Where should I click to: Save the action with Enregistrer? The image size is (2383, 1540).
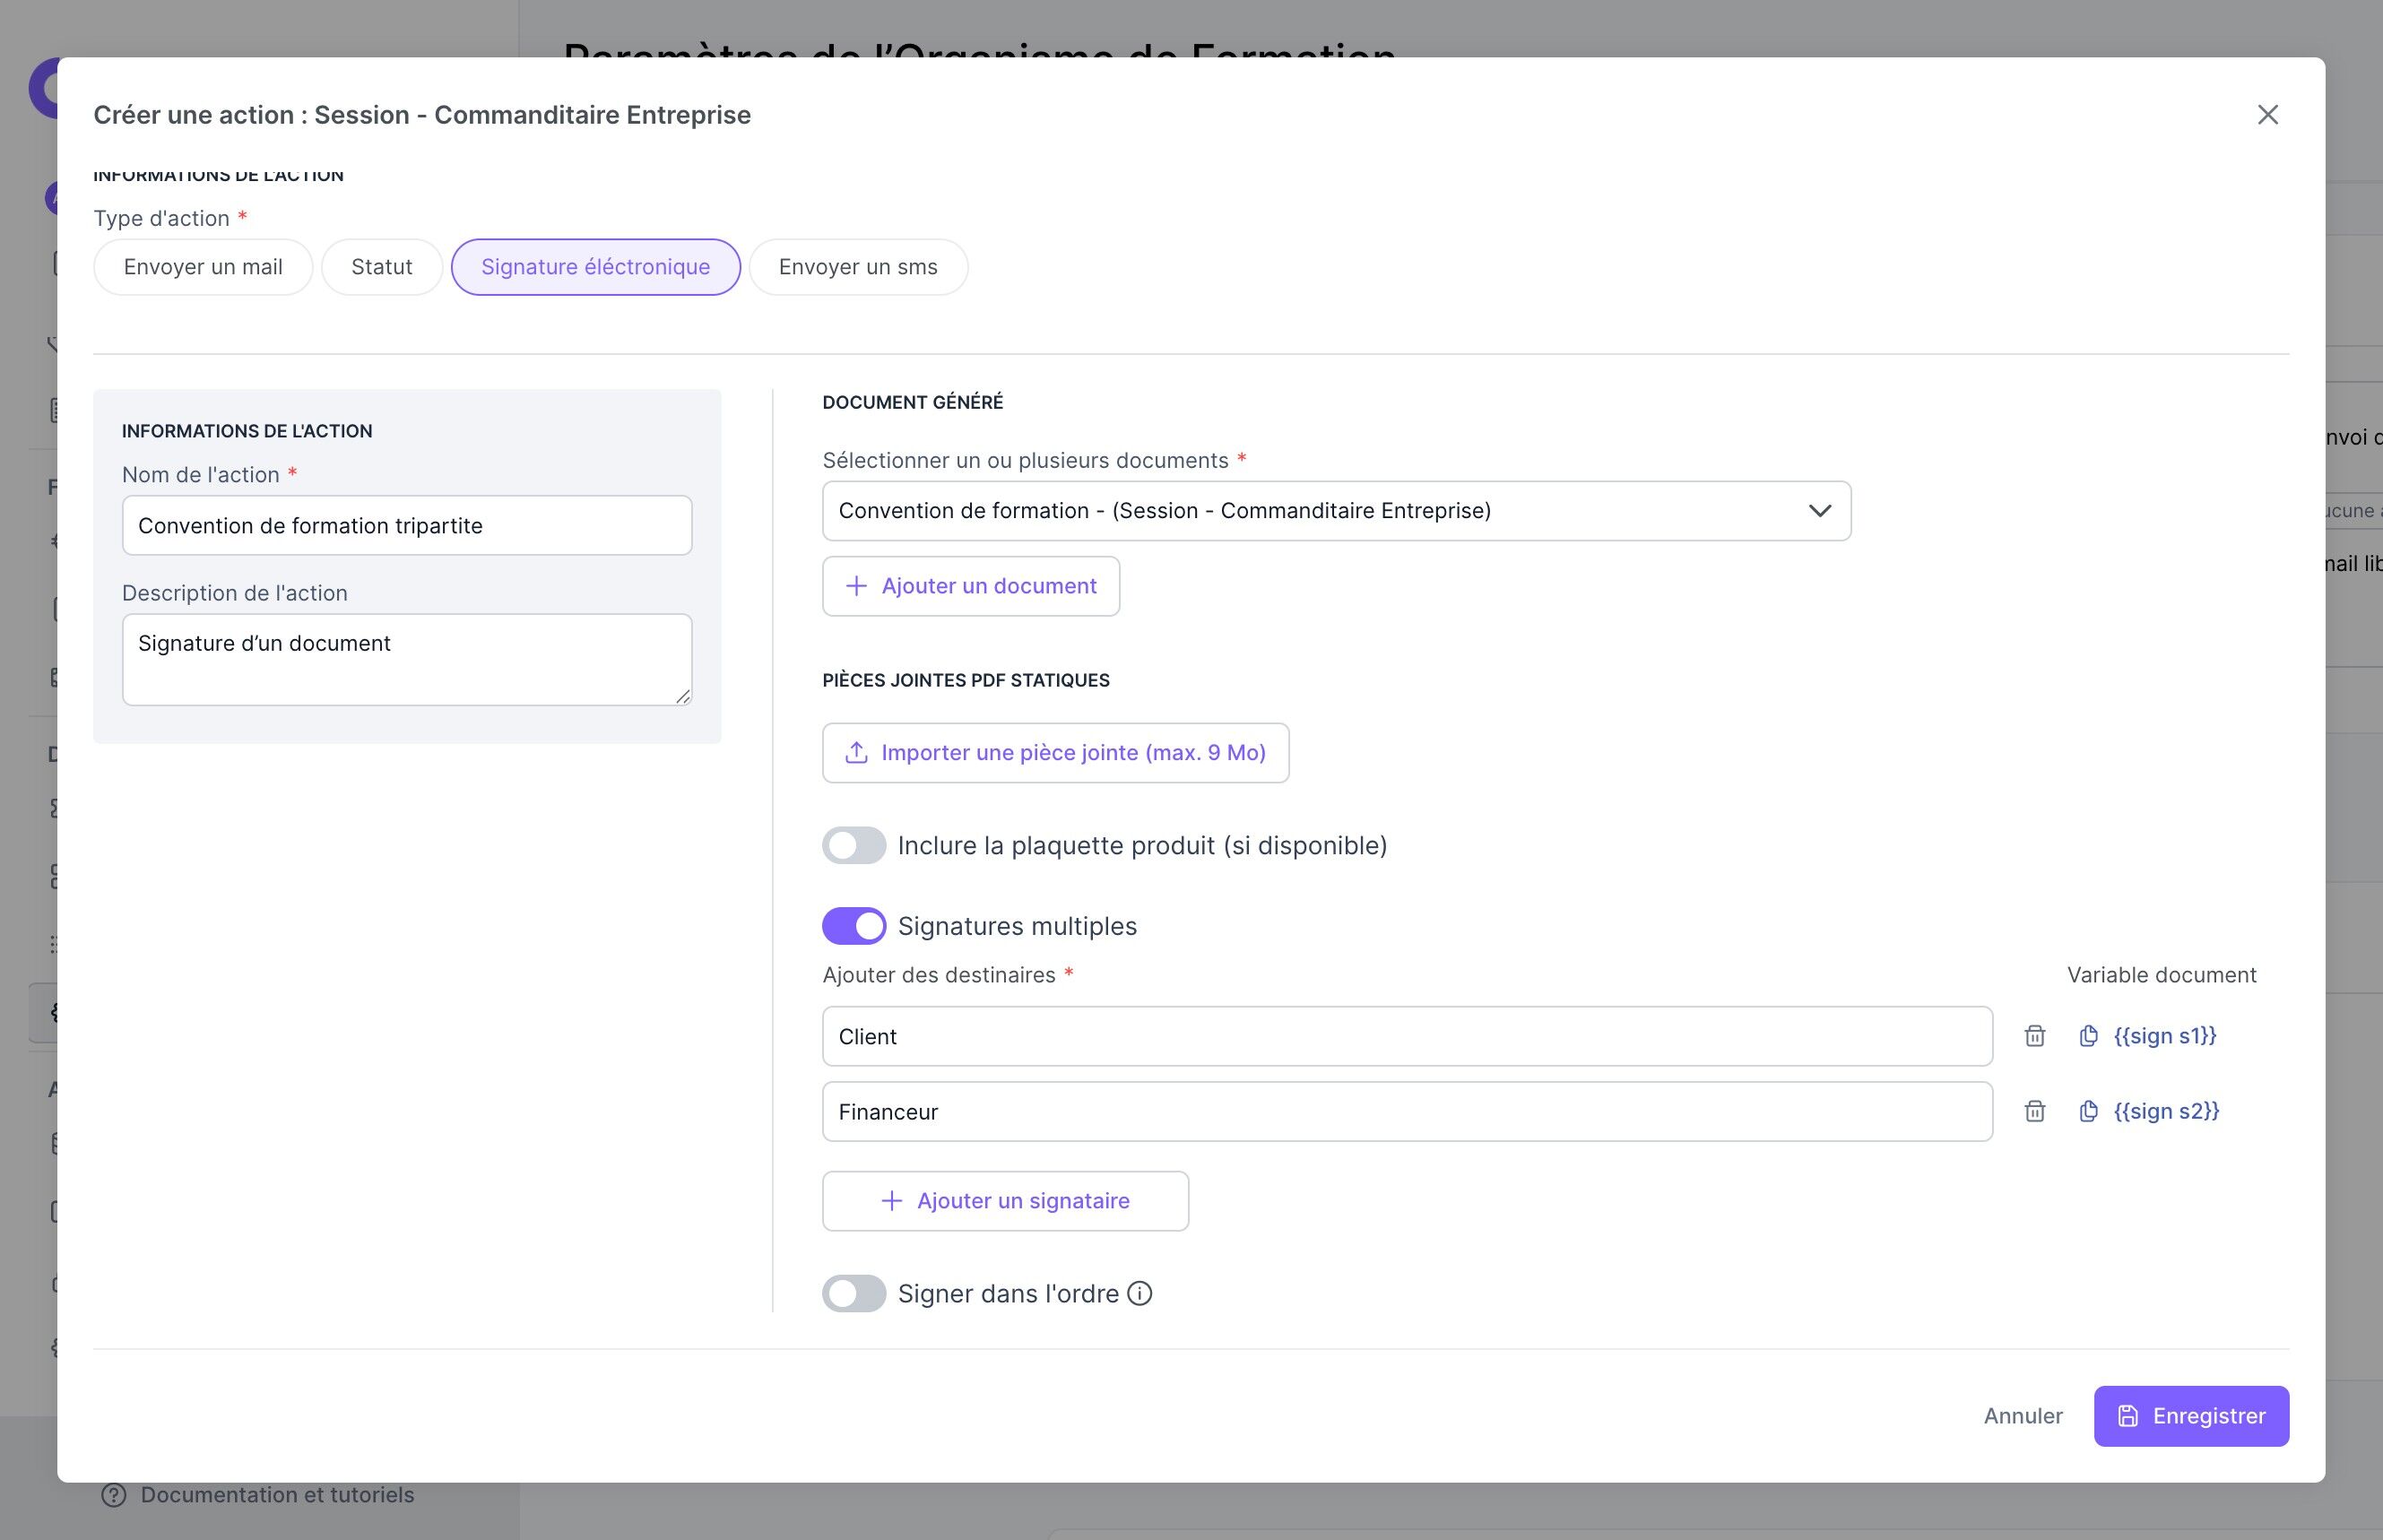click(x=2190, y=1416)
